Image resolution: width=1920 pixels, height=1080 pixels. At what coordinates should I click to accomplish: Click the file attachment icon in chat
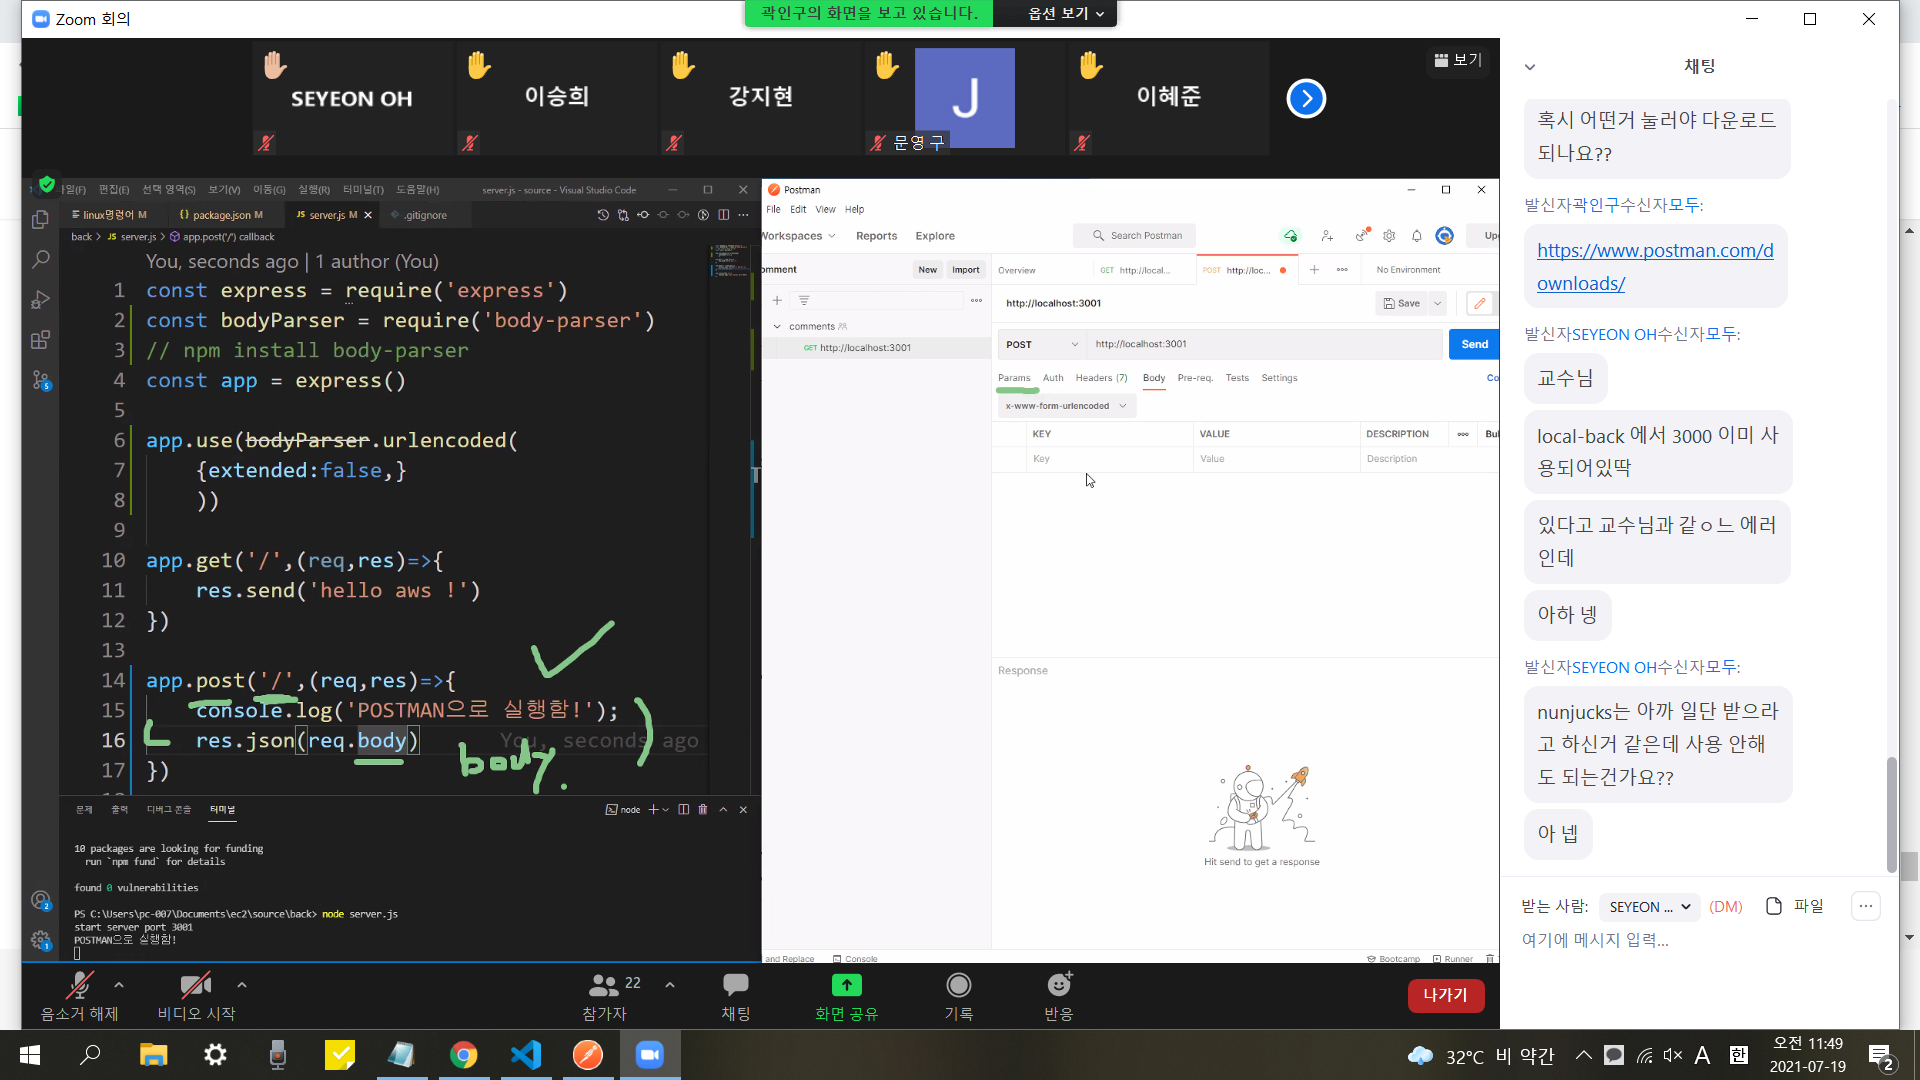tap(1774, 906)
